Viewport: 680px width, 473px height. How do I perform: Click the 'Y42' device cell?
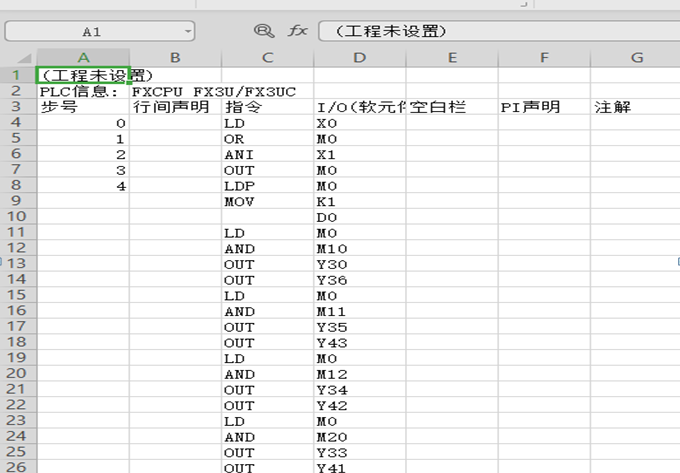[x=360, y=405]
